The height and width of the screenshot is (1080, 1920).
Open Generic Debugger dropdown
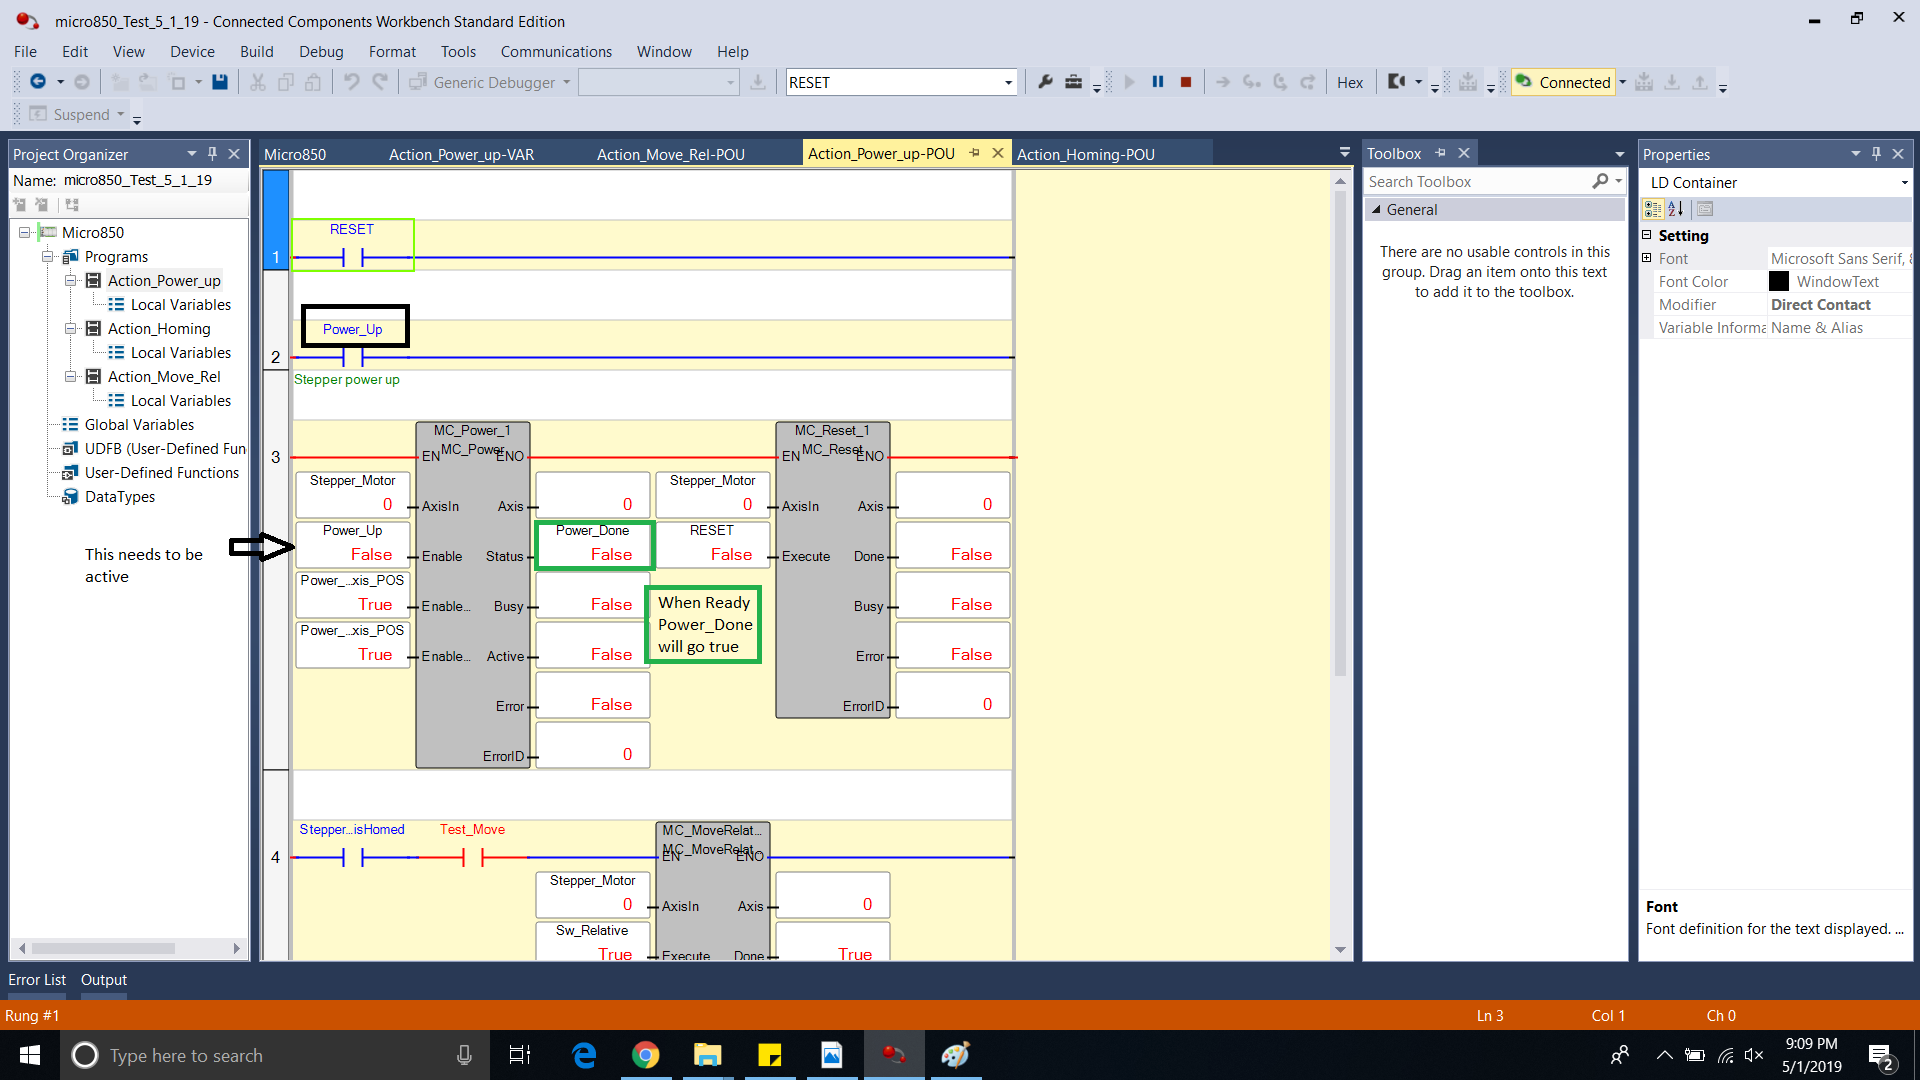coord(566,82)
